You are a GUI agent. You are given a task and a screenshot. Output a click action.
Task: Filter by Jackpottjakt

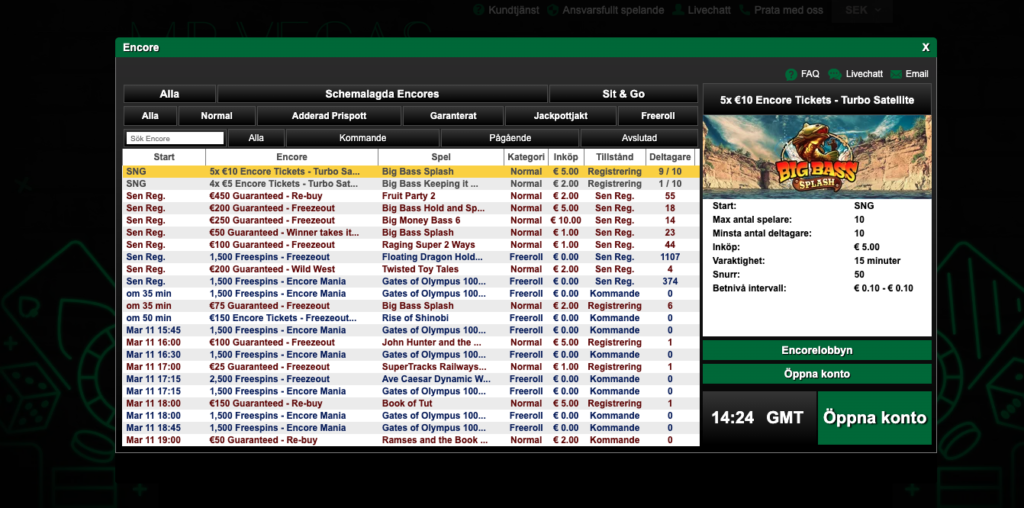pos(561,116)
